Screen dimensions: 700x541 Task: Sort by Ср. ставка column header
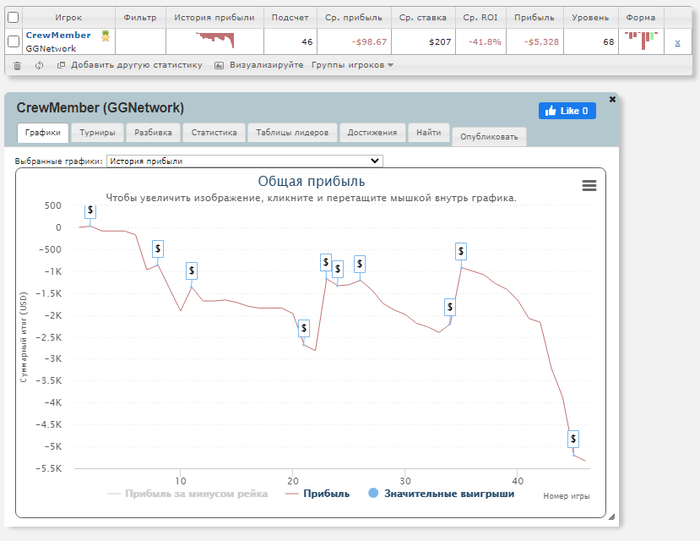[x=423, y=17]
